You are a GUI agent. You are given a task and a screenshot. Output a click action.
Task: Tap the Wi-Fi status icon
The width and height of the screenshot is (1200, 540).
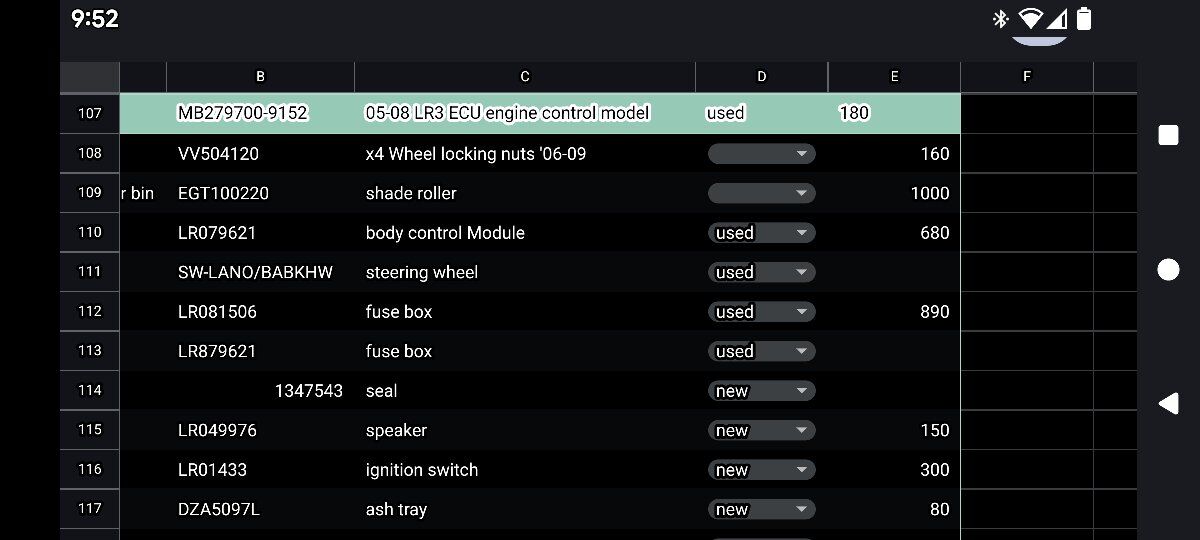coord(1030,19)
